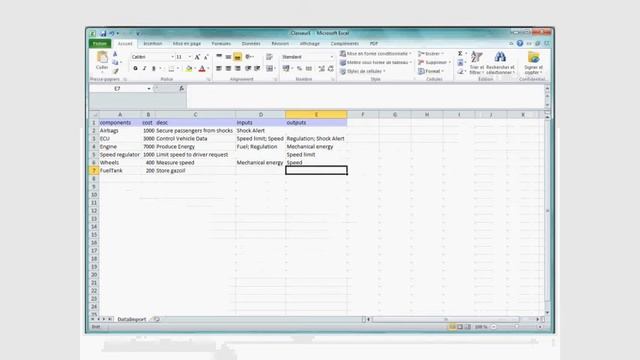Toggle Italique italic formatting

pos(144,69)
